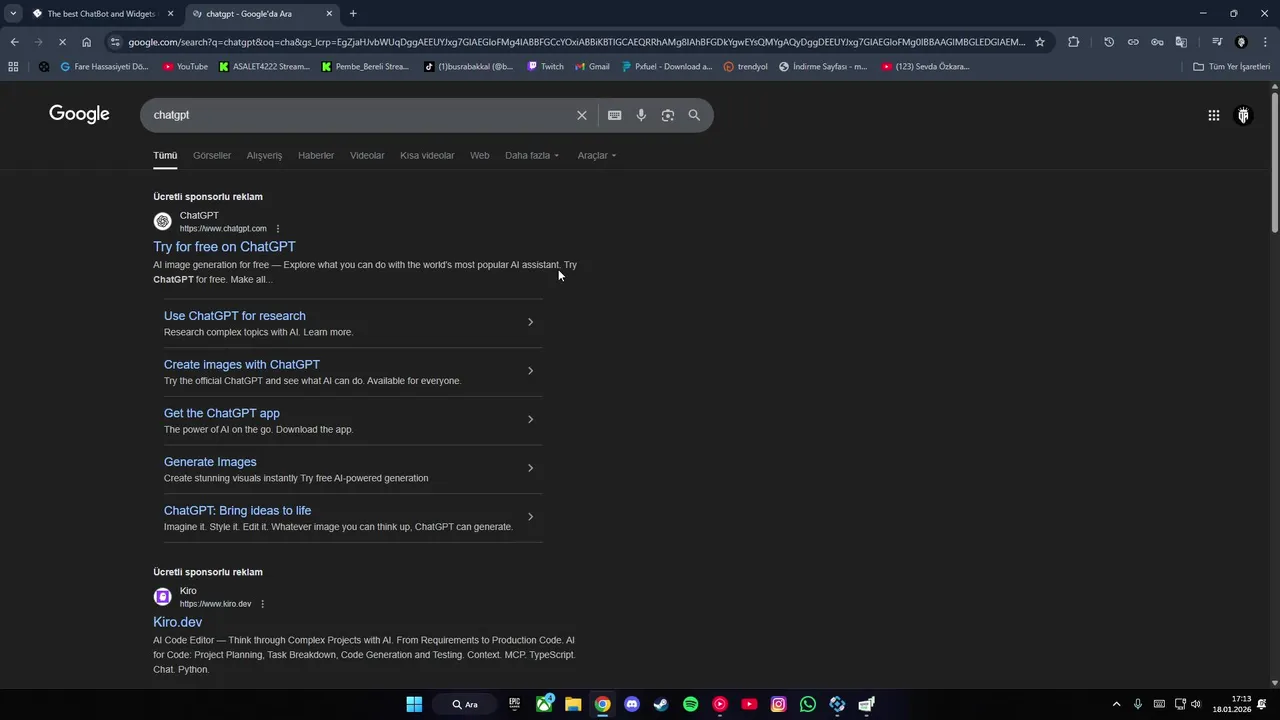The width and height of the screenshot is (1280, 720).
Task: Stop loading the page
Action: [62, 42]
